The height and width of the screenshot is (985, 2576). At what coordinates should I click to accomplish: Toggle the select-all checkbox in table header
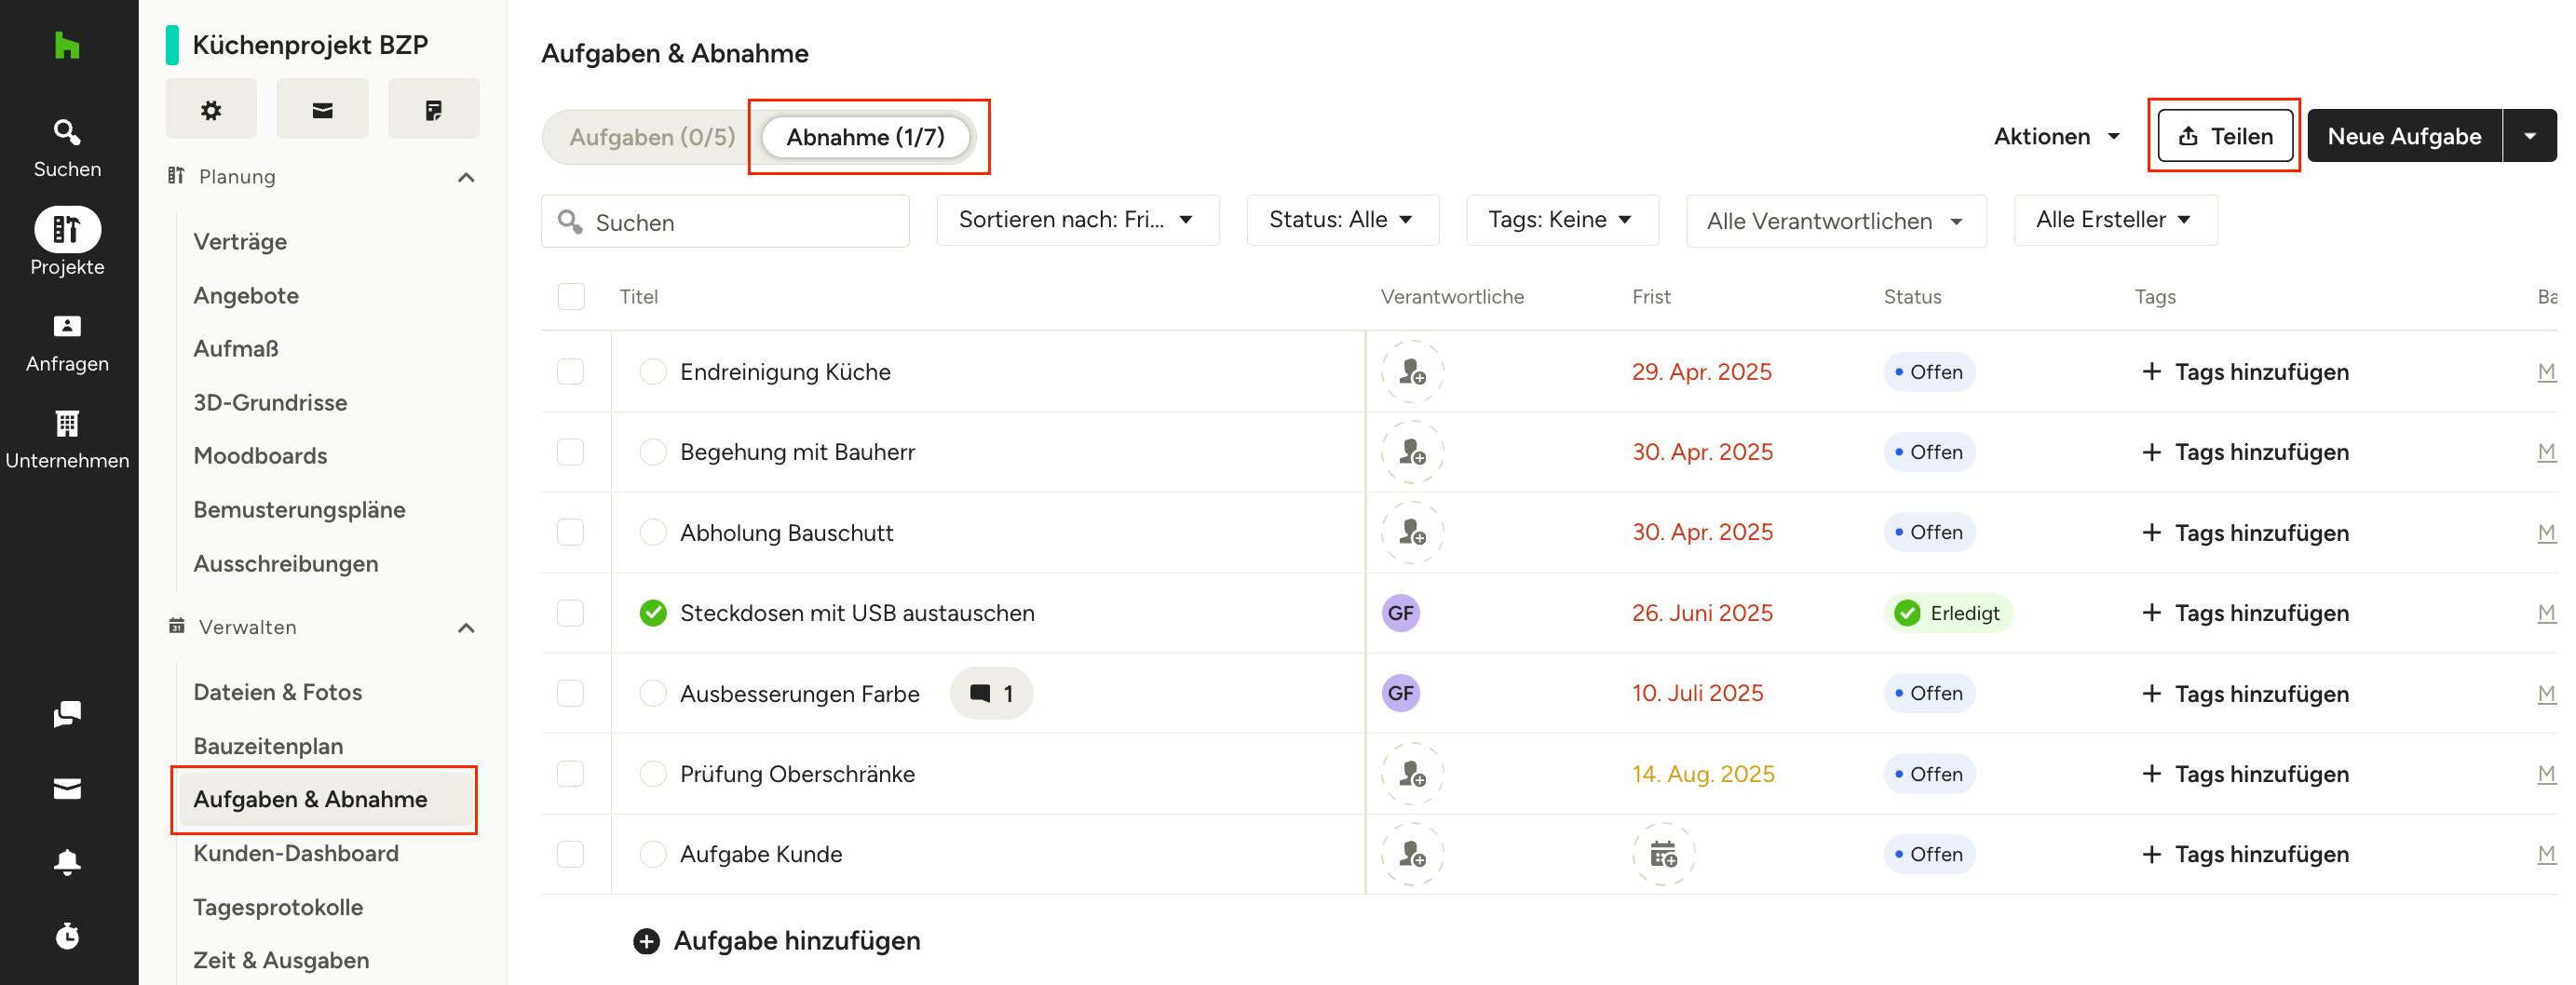[570, 297]
